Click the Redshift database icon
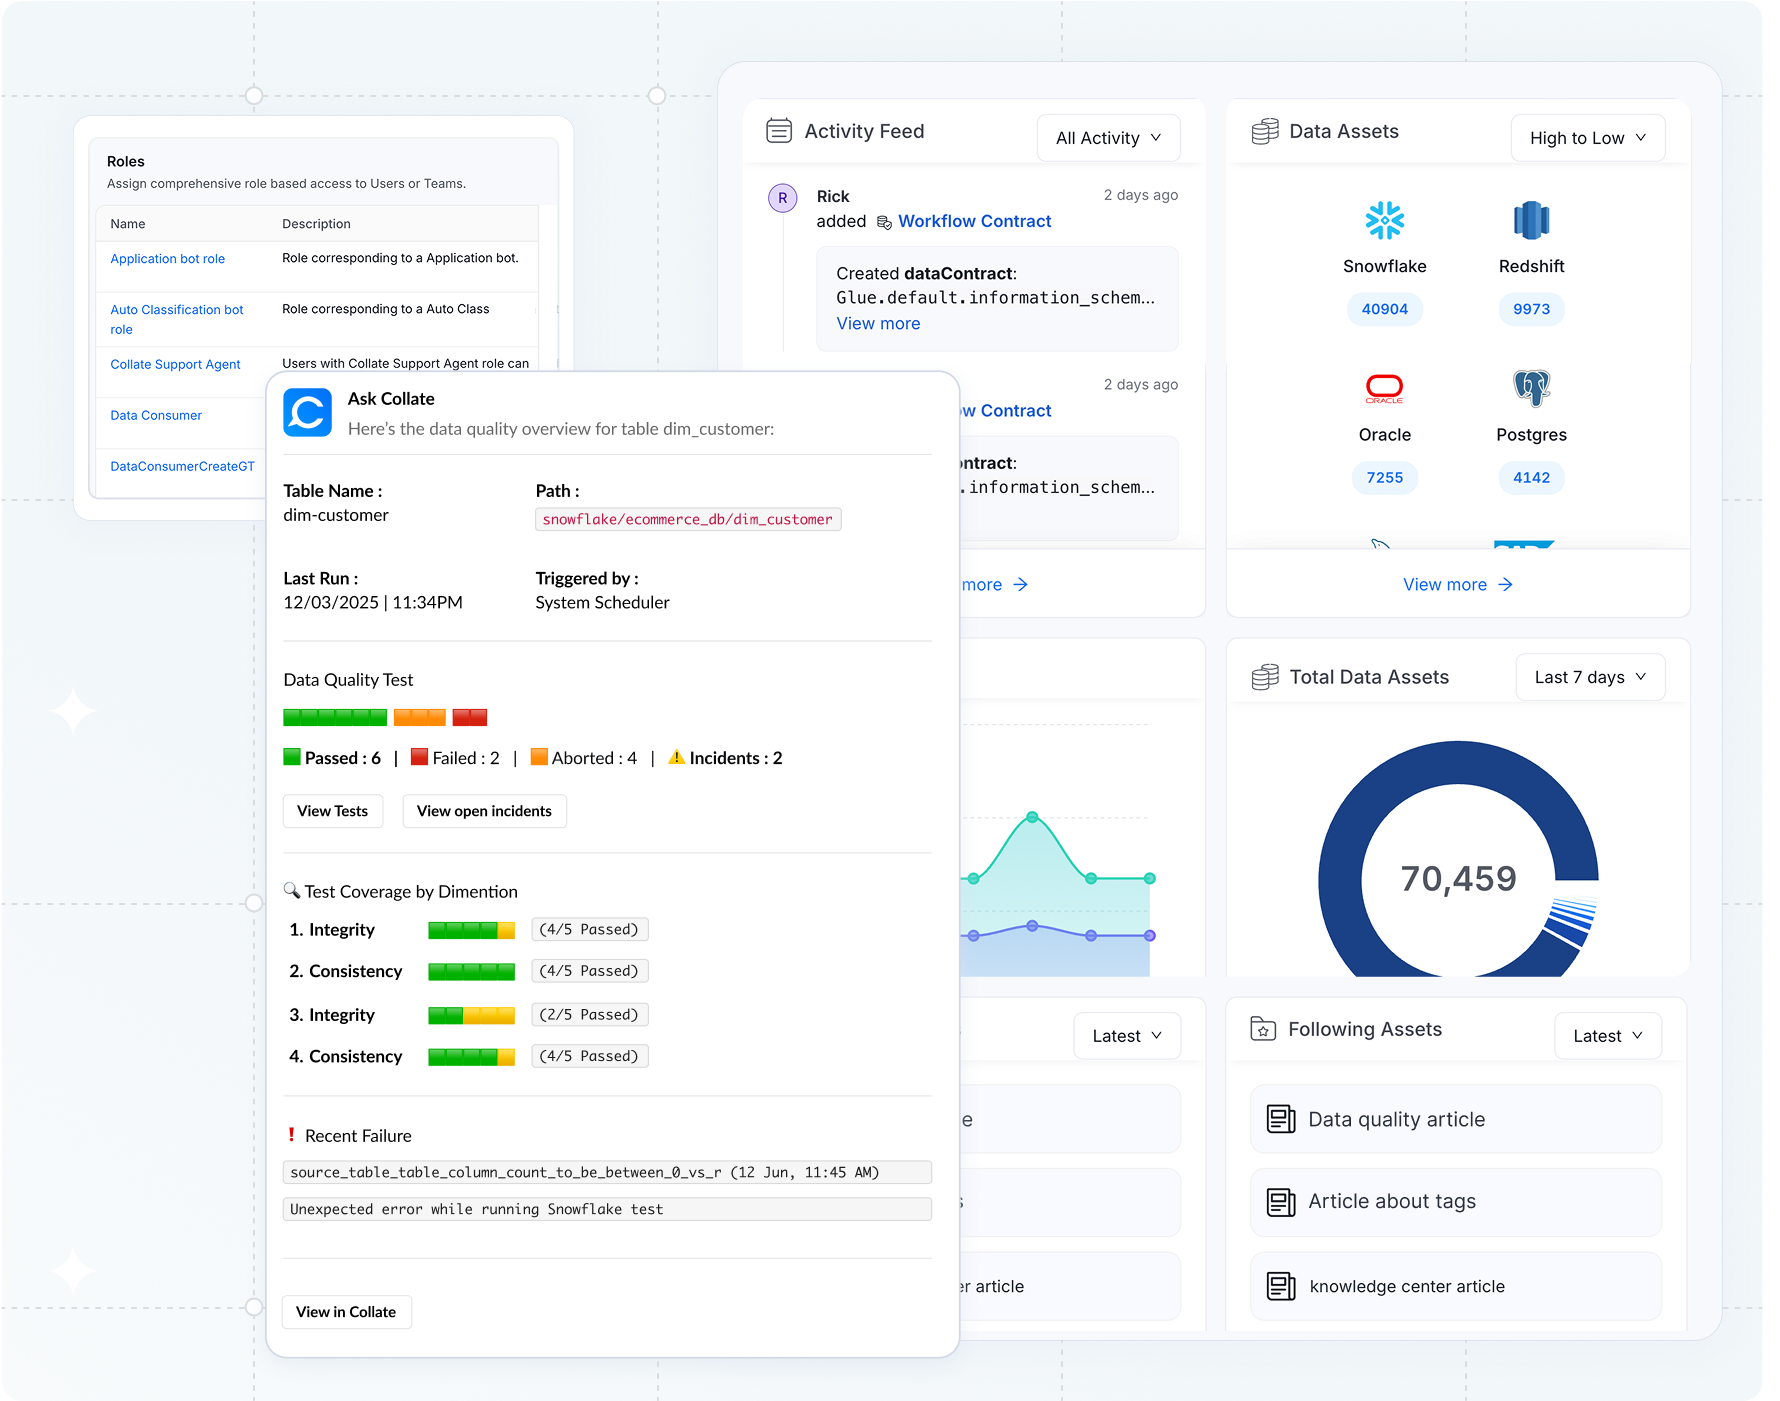Viewport: 1780px width, 1401px height. pos(1531,221)
